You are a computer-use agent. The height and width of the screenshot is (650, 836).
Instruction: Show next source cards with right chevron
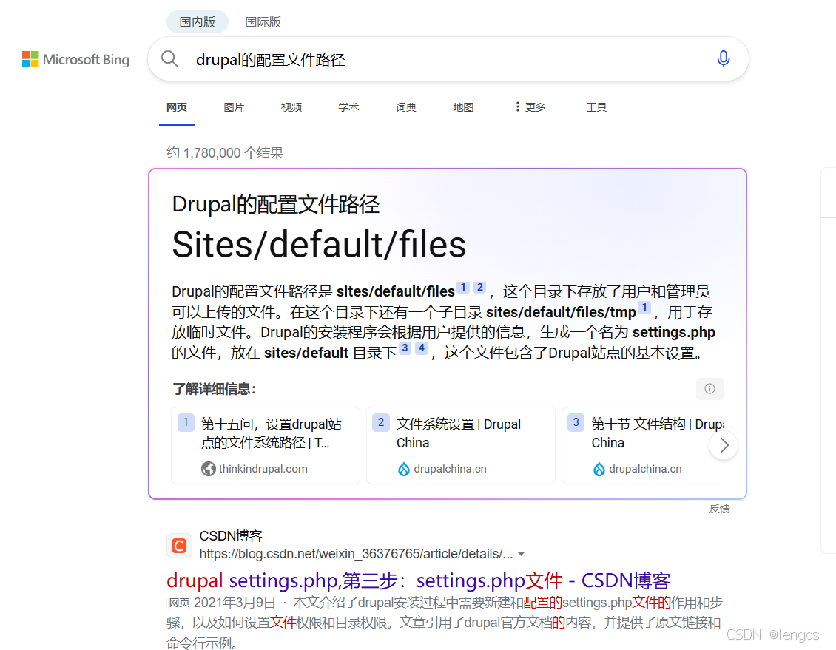724,445
